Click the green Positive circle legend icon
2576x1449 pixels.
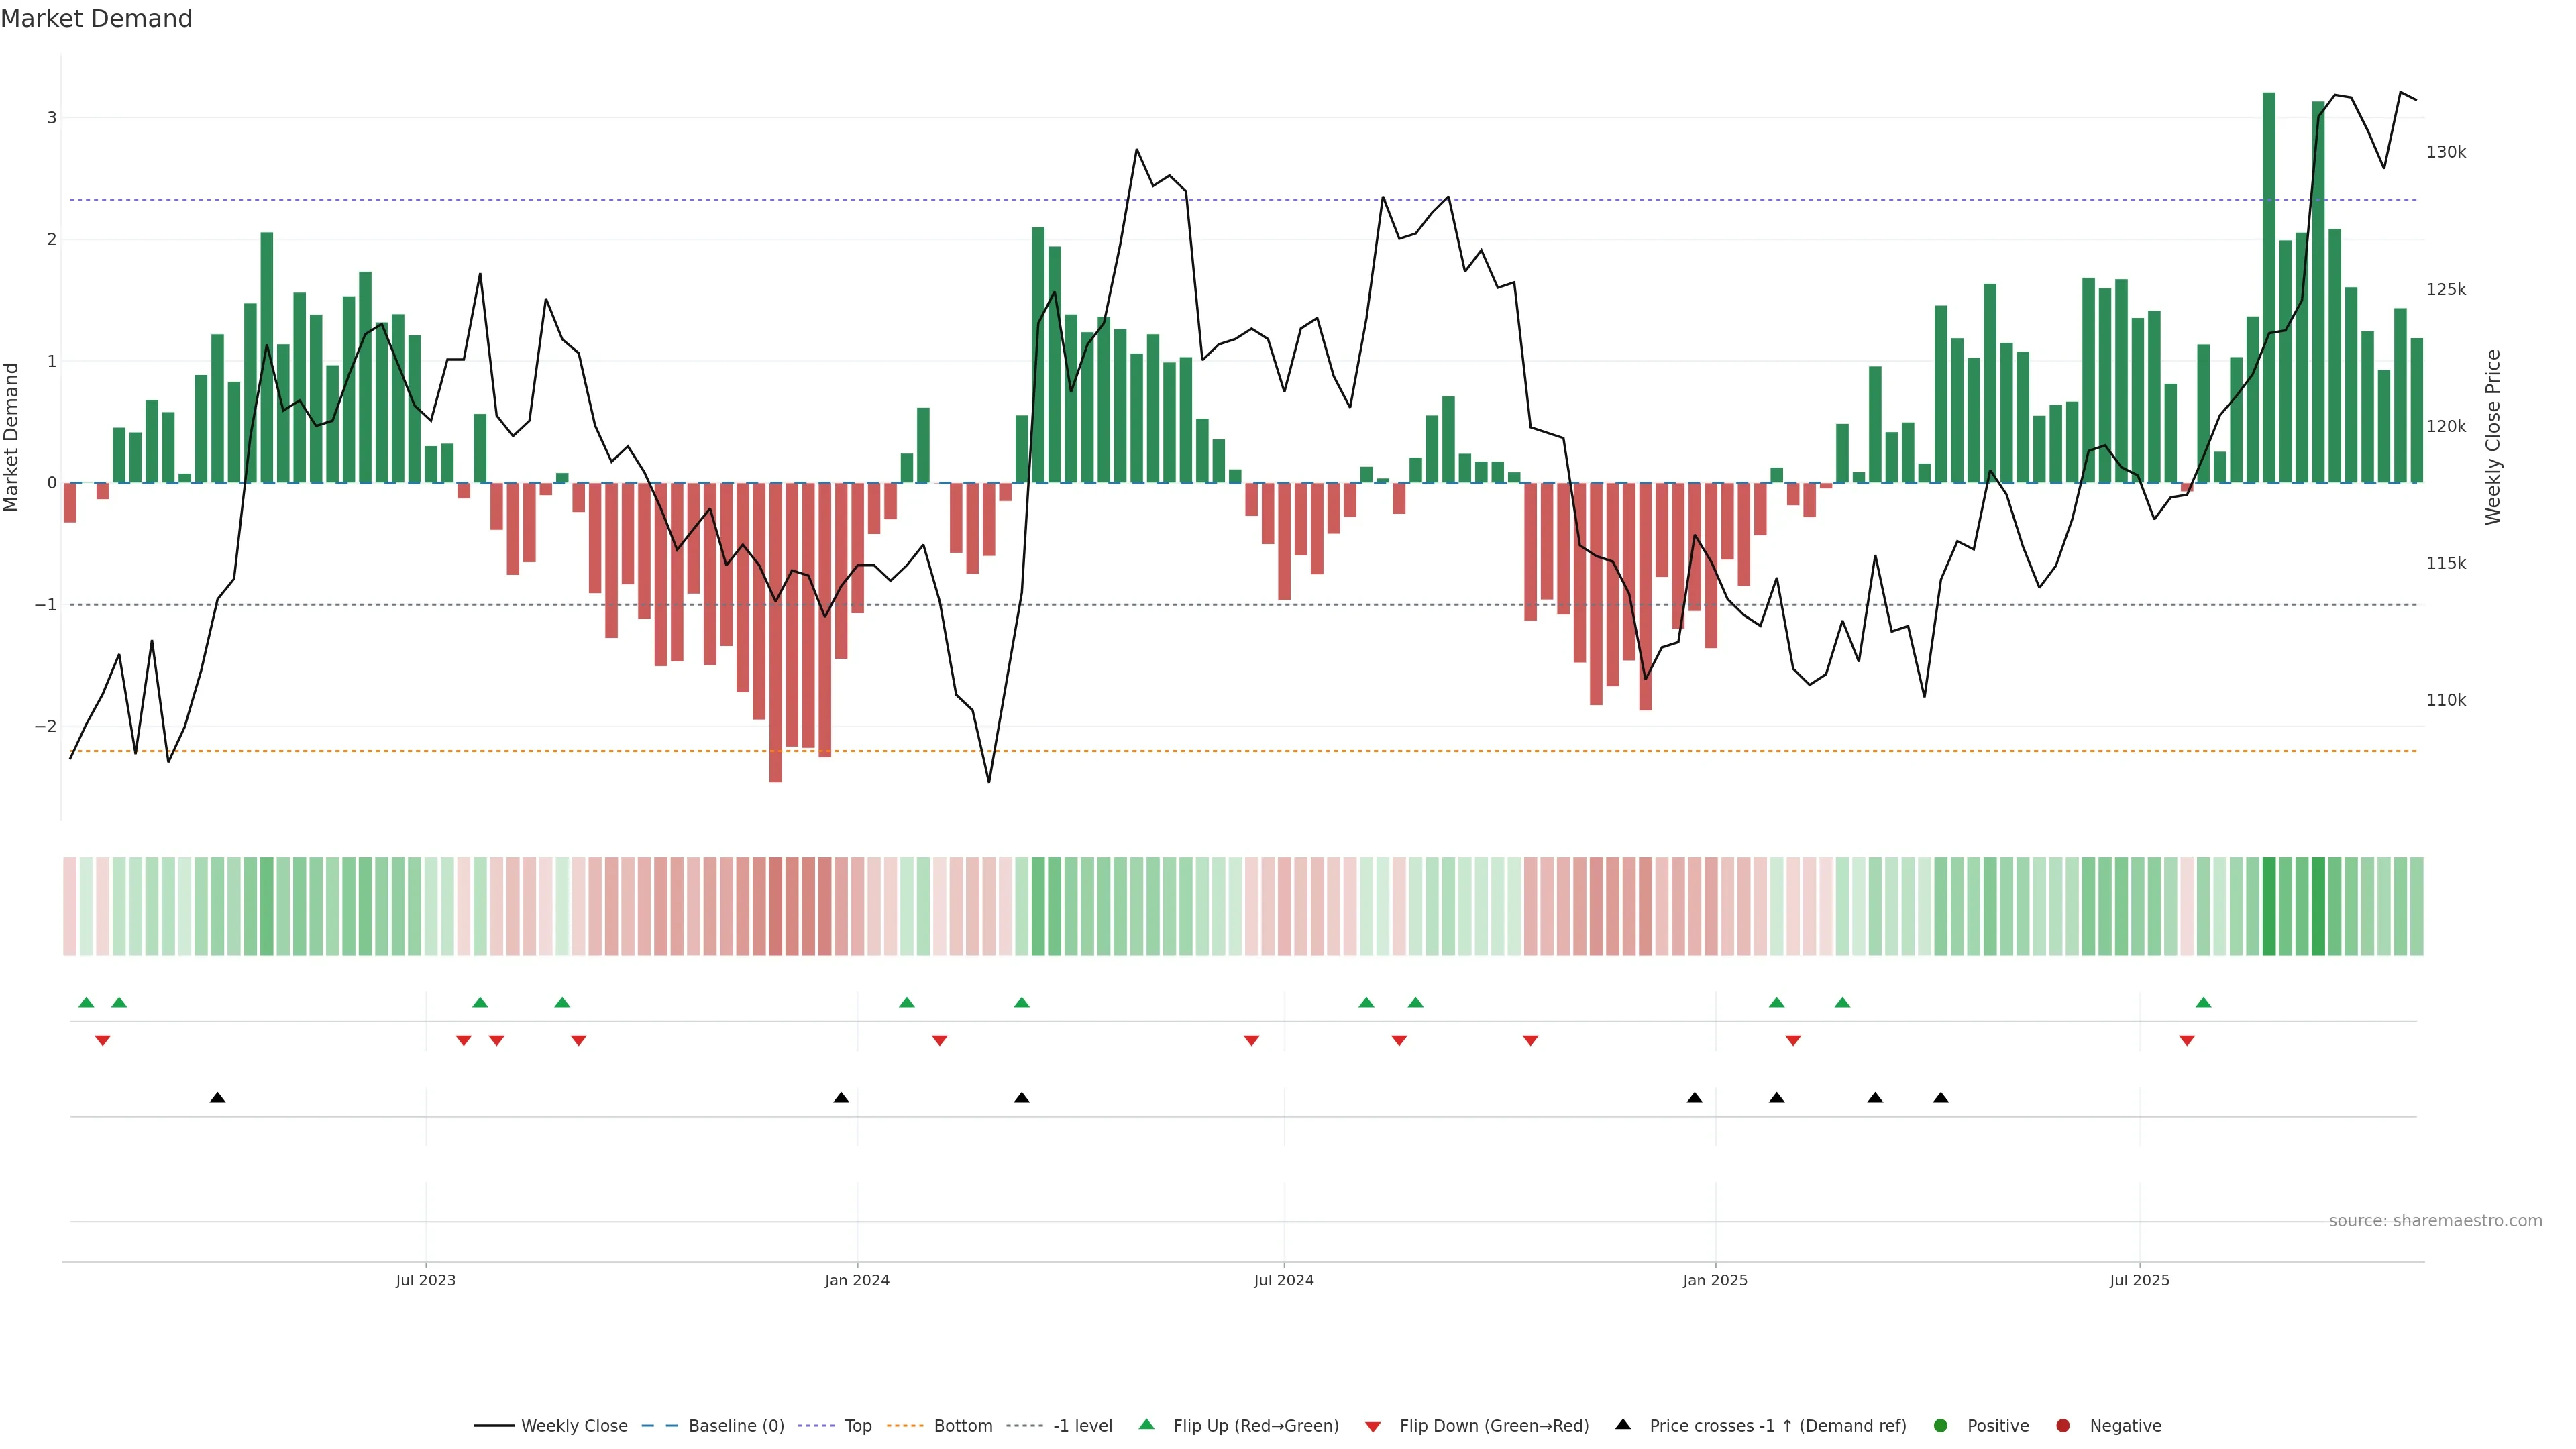point(1941,1425)
